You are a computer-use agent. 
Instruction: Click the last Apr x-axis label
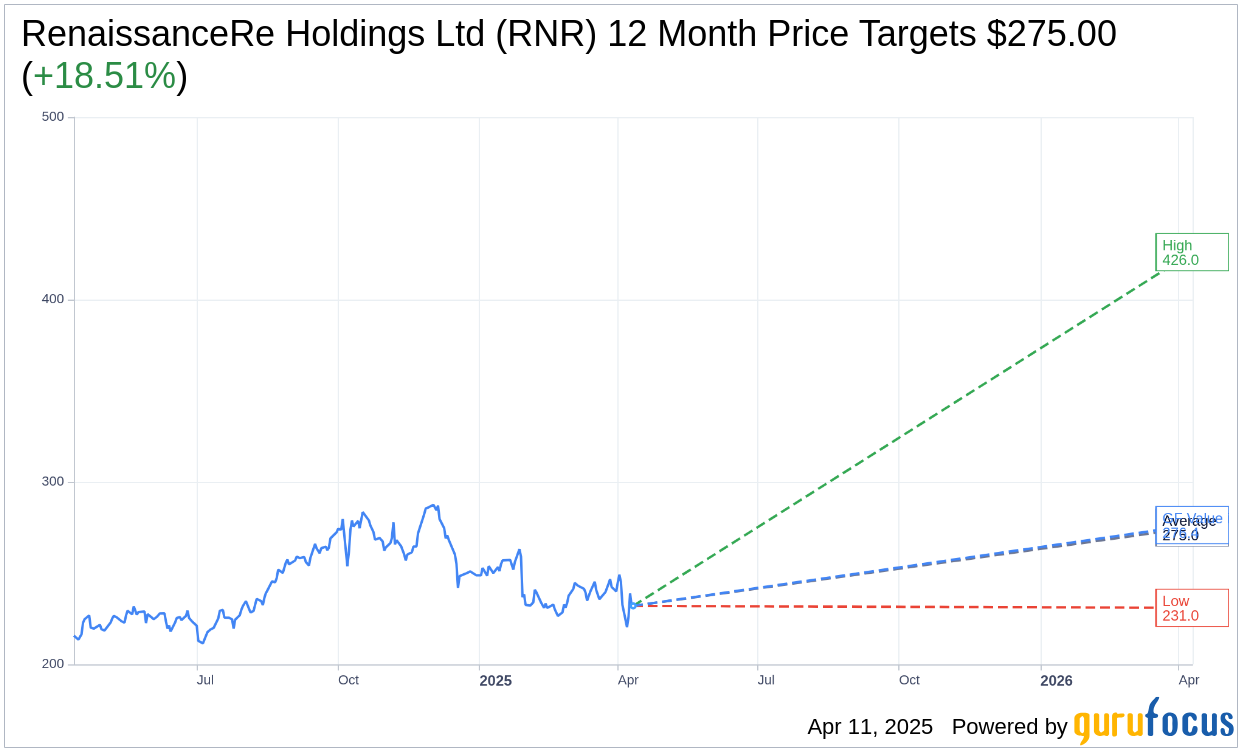point(1189,680)
